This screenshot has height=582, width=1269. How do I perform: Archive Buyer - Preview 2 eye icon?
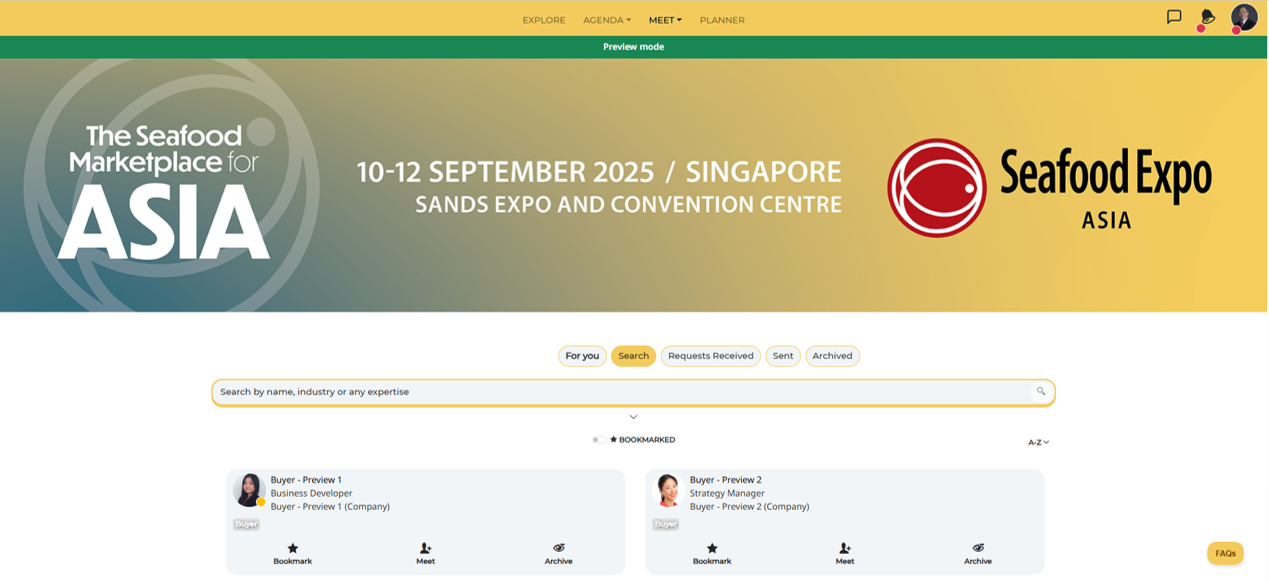pyautogui.click(x=978, y=548)
